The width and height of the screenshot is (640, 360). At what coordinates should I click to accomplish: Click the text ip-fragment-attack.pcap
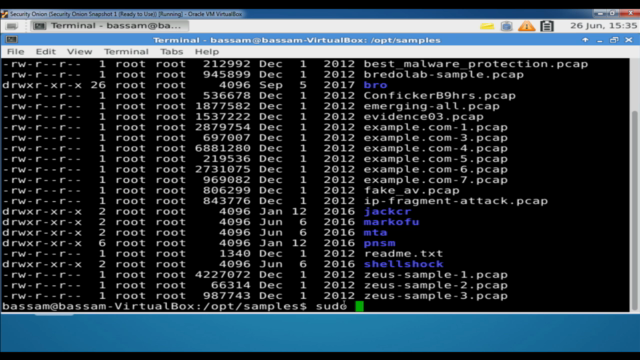(456, 201)
